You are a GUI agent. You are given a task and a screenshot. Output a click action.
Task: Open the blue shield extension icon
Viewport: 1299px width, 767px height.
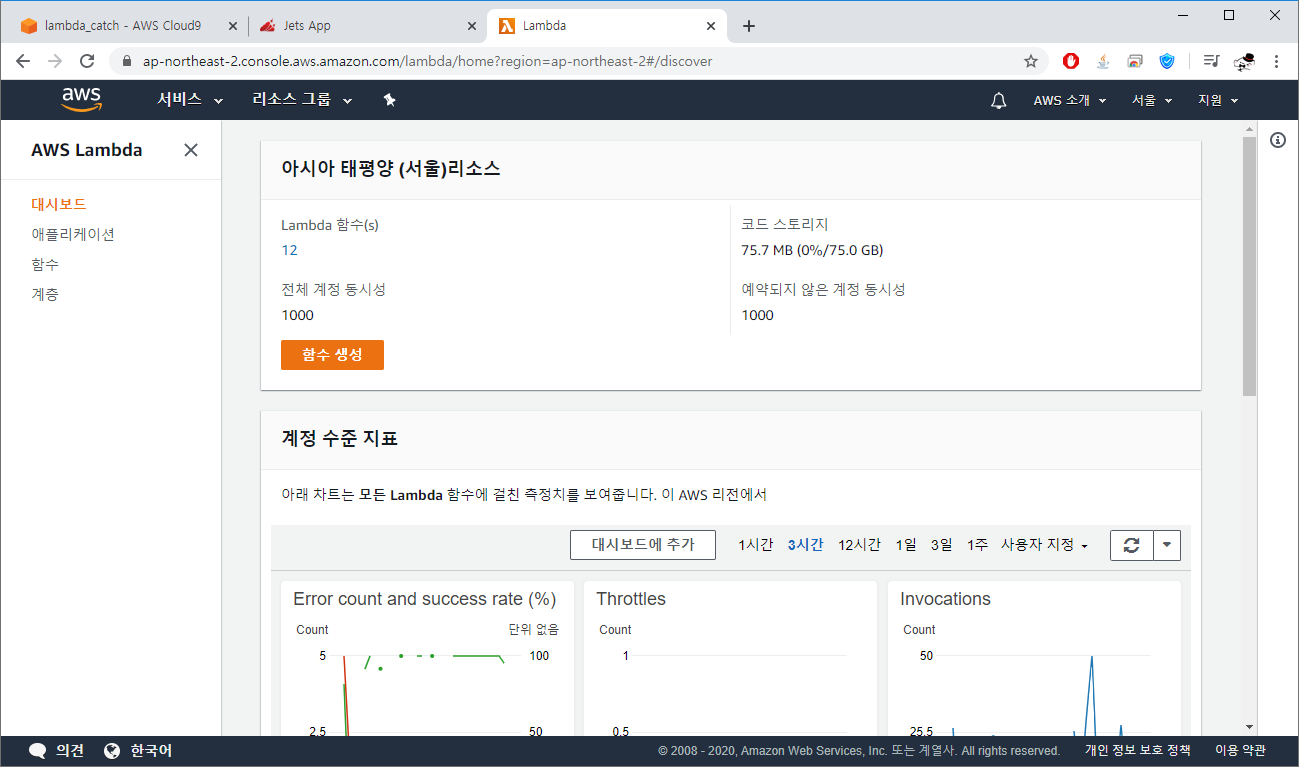(x=1167, y=61)
